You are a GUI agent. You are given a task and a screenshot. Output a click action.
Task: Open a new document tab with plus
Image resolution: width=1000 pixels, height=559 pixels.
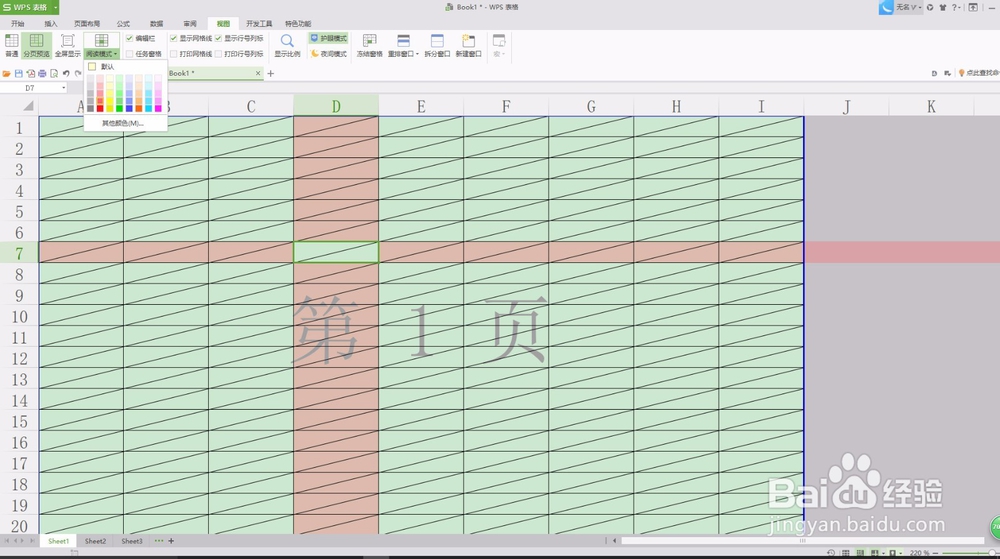click(x=270, y=73)
